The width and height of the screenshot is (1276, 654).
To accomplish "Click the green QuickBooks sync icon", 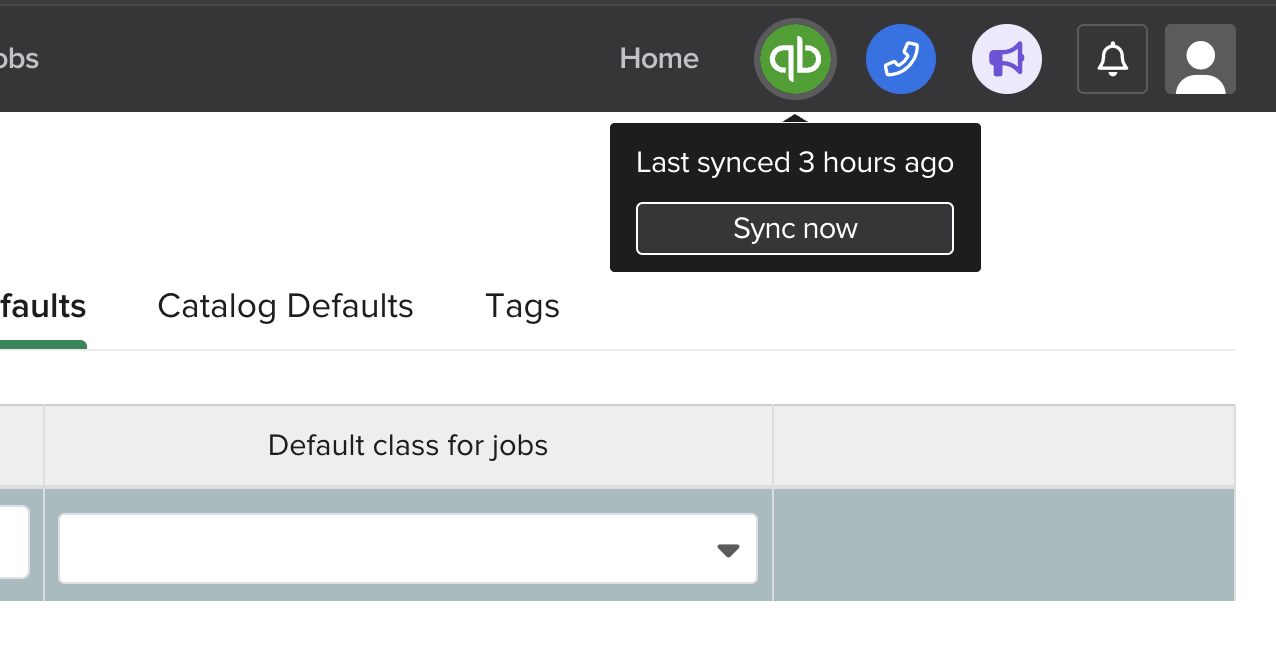I will pos(795,60).
